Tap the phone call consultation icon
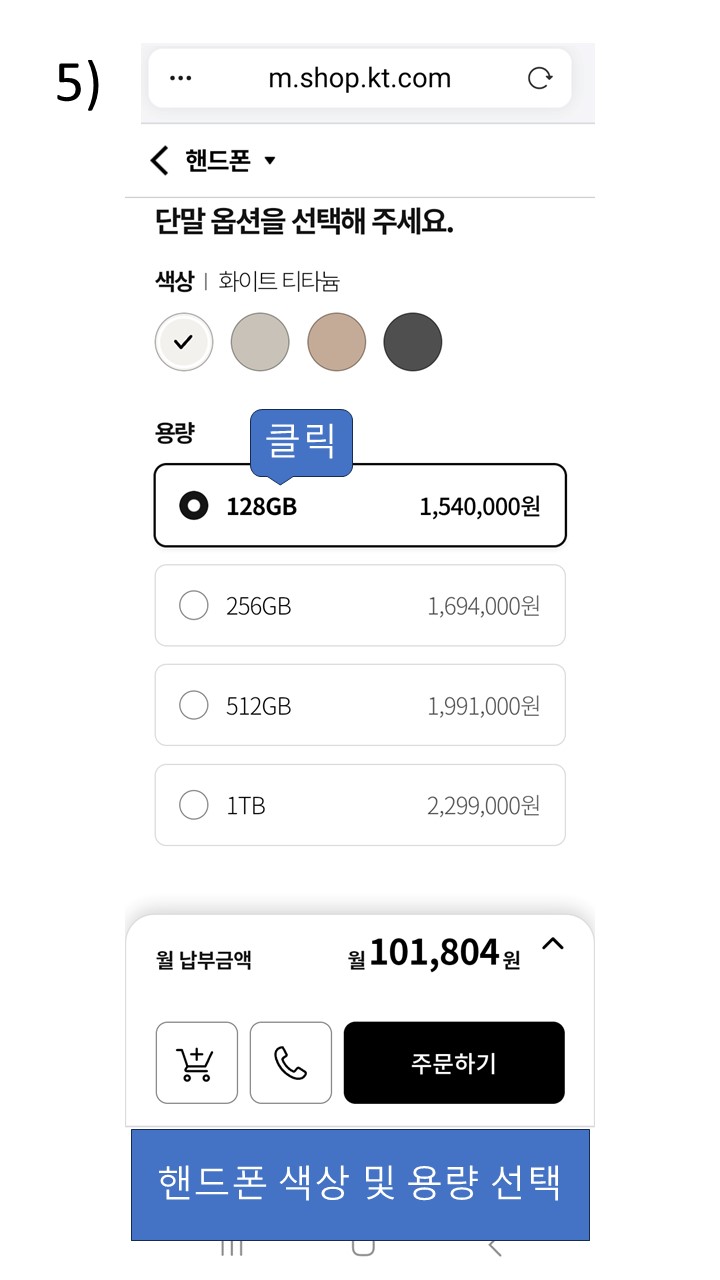The height and width of the screenshot is (1280, 720). coord(290,1063)
